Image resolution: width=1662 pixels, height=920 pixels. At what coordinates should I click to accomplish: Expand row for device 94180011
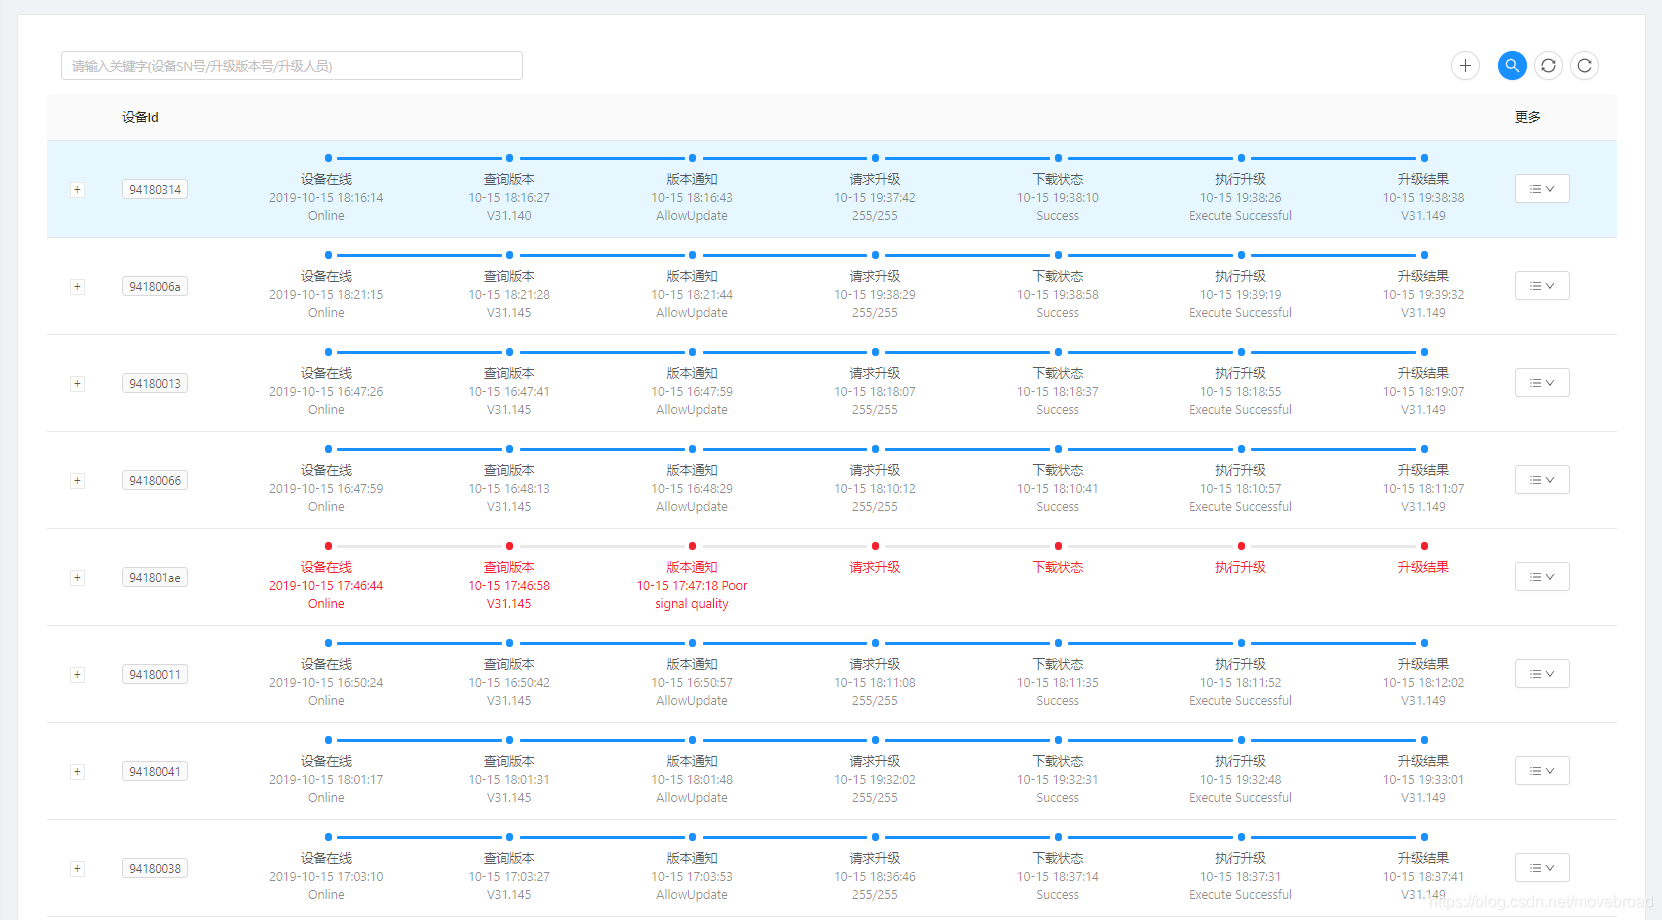pos(77,675)
